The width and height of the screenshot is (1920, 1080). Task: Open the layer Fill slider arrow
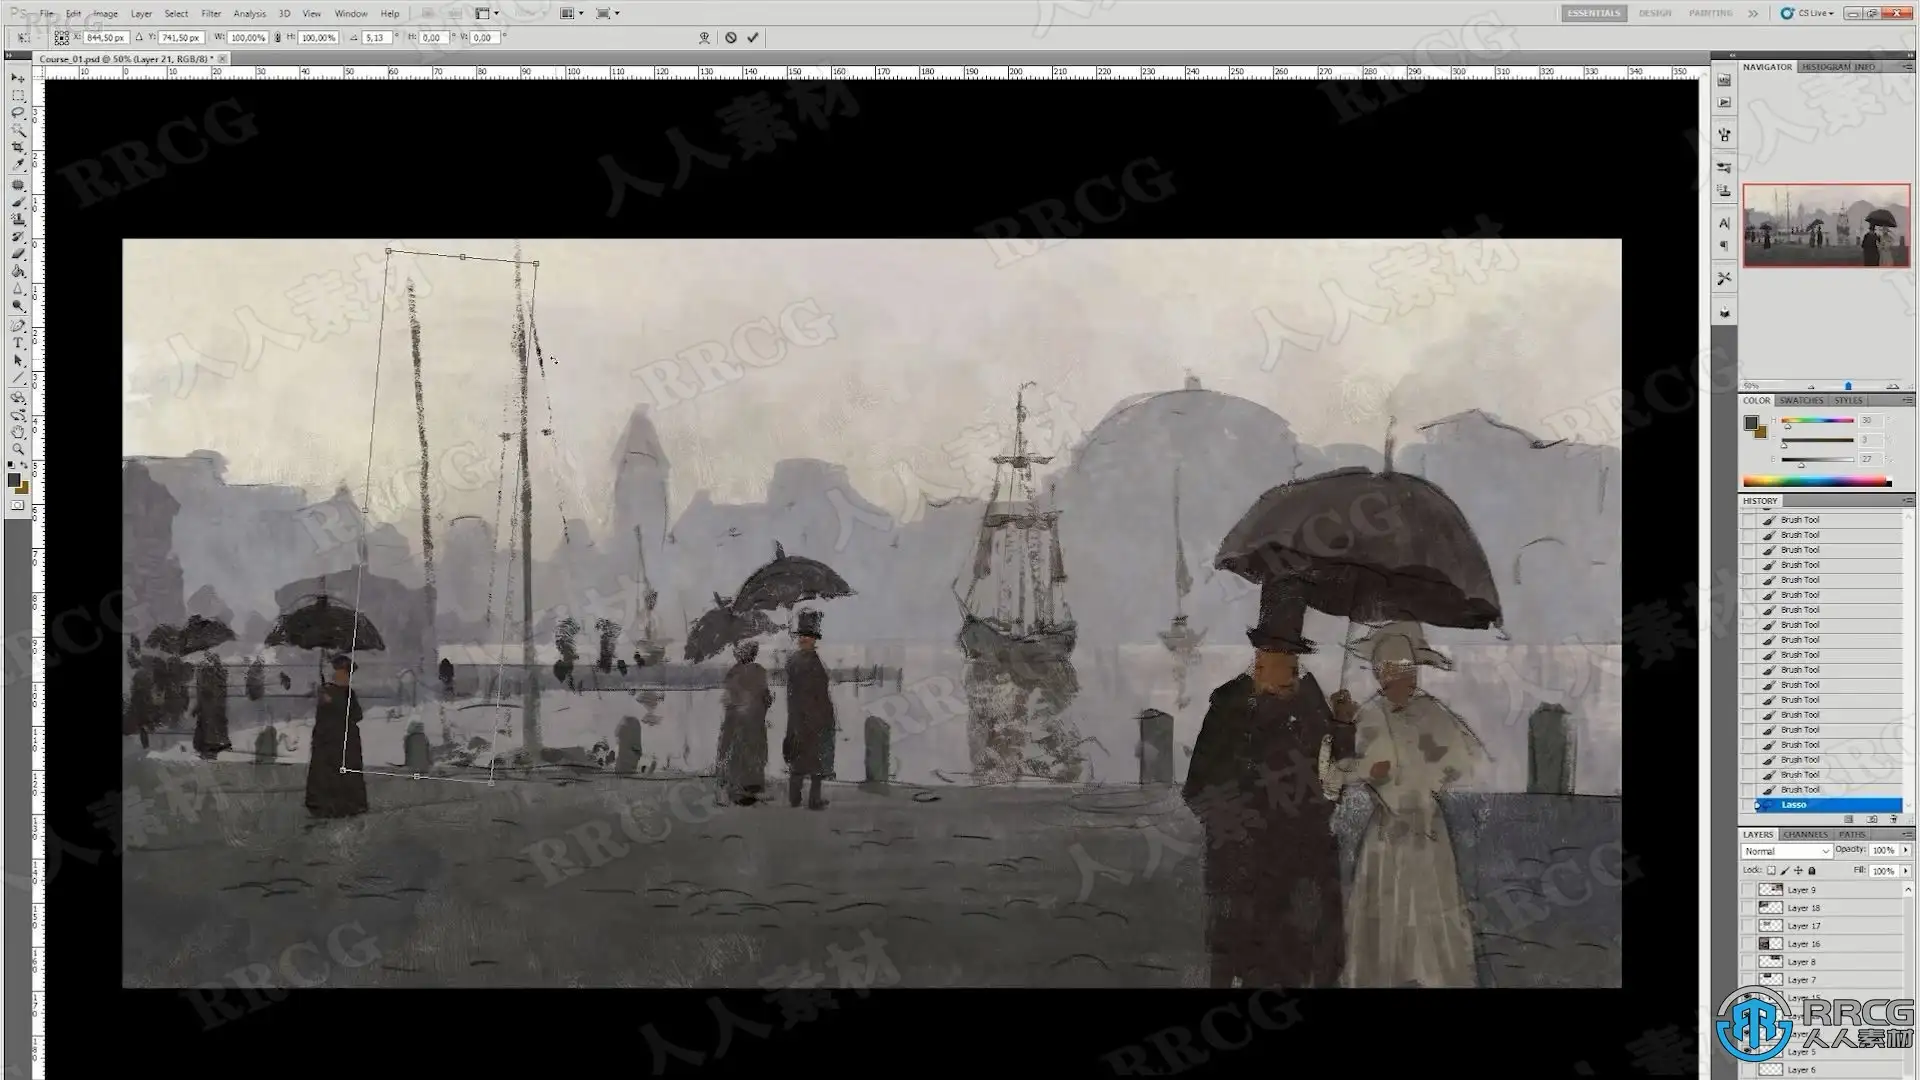point(1906,871)
